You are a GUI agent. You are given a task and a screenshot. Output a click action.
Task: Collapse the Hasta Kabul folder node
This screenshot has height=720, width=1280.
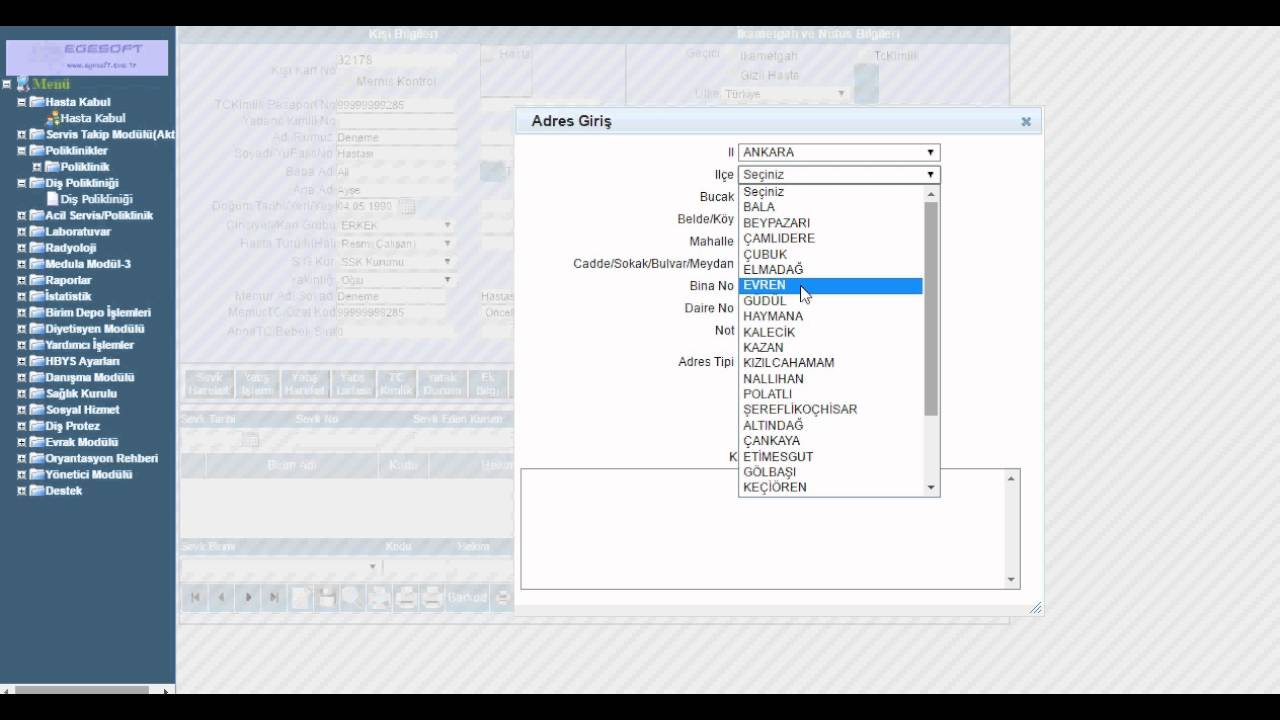pyautogui.click(x=22, y=102)
